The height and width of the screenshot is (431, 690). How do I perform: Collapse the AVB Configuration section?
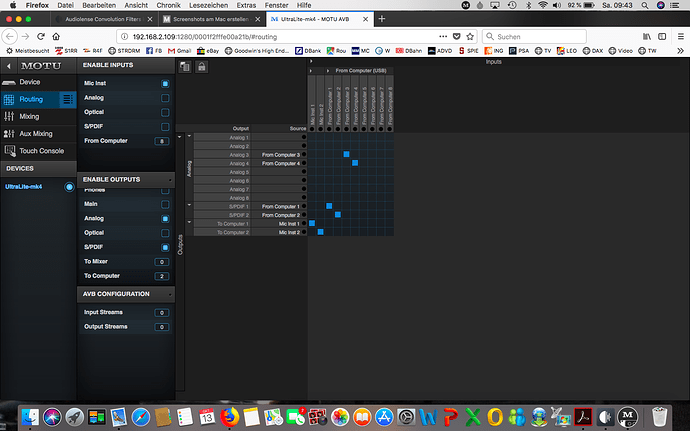170,295
